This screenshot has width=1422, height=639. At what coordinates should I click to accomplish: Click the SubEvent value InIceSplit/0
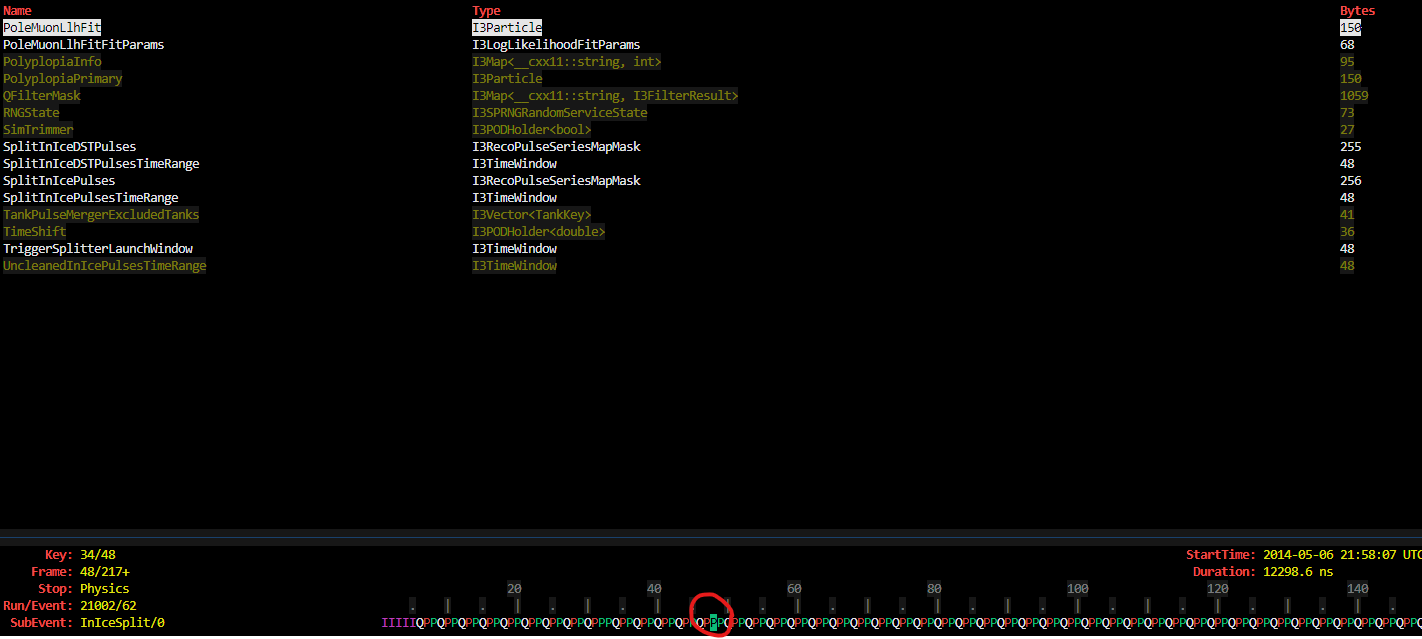pos(122,622)
